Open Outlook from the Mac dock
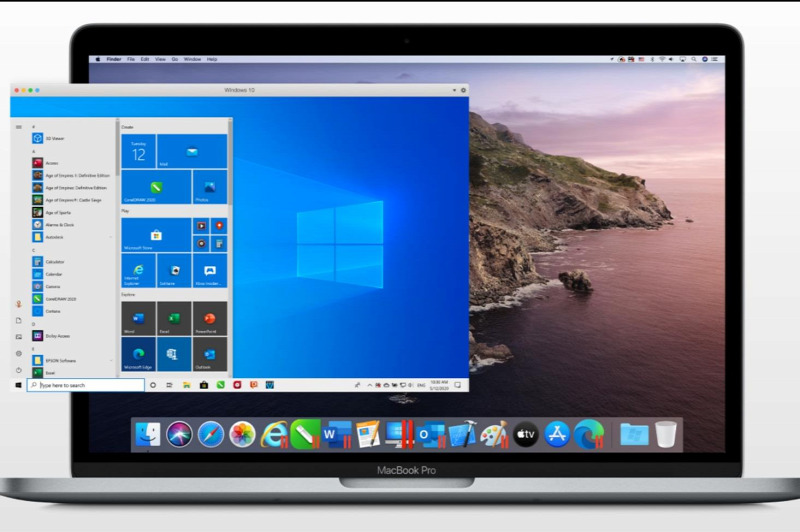Image resolution: width=800 pixels, height=532 pixels. click(431, 435)
